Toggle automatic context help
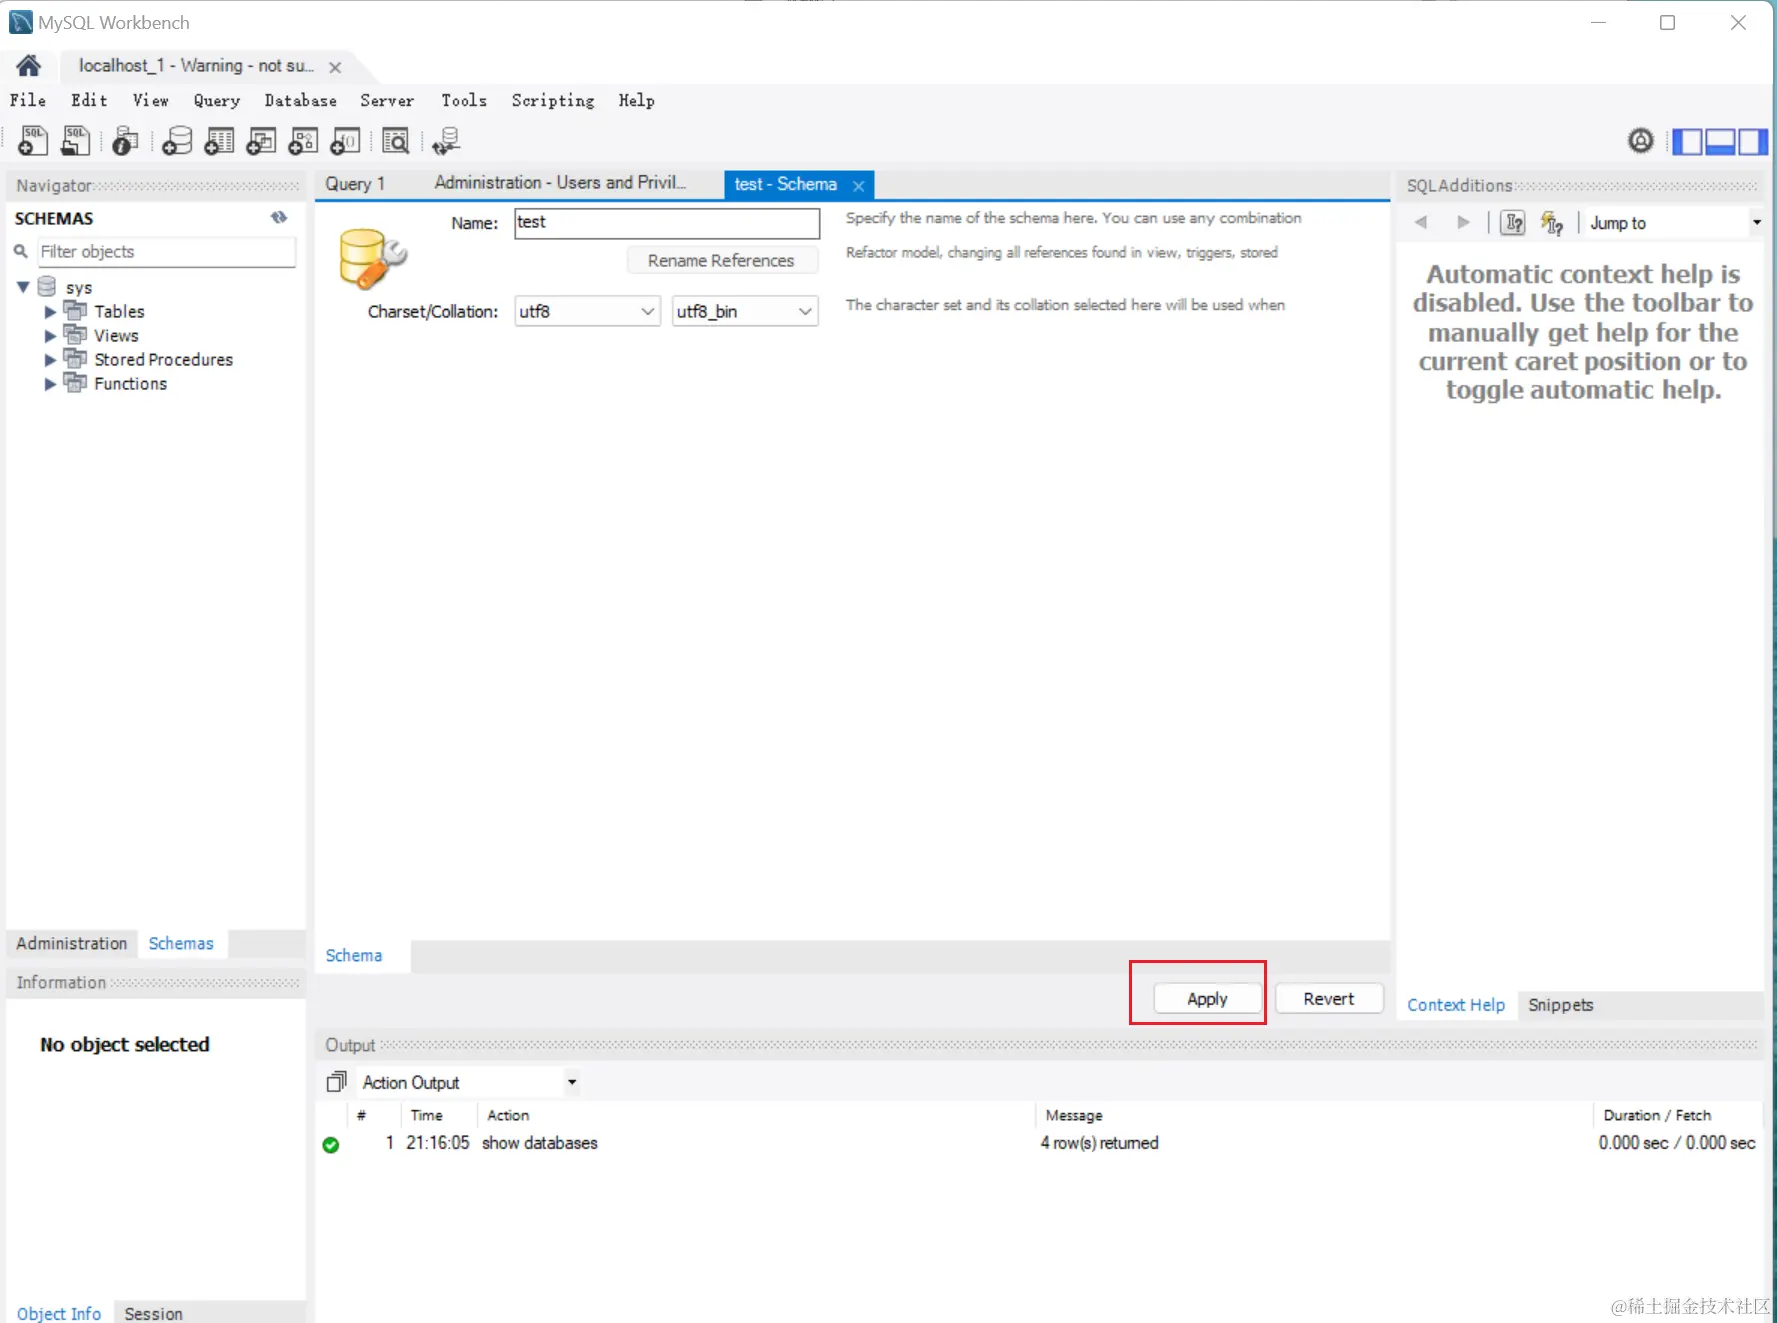This screenshot has height=1323, width=1777. pos(1552,222)
